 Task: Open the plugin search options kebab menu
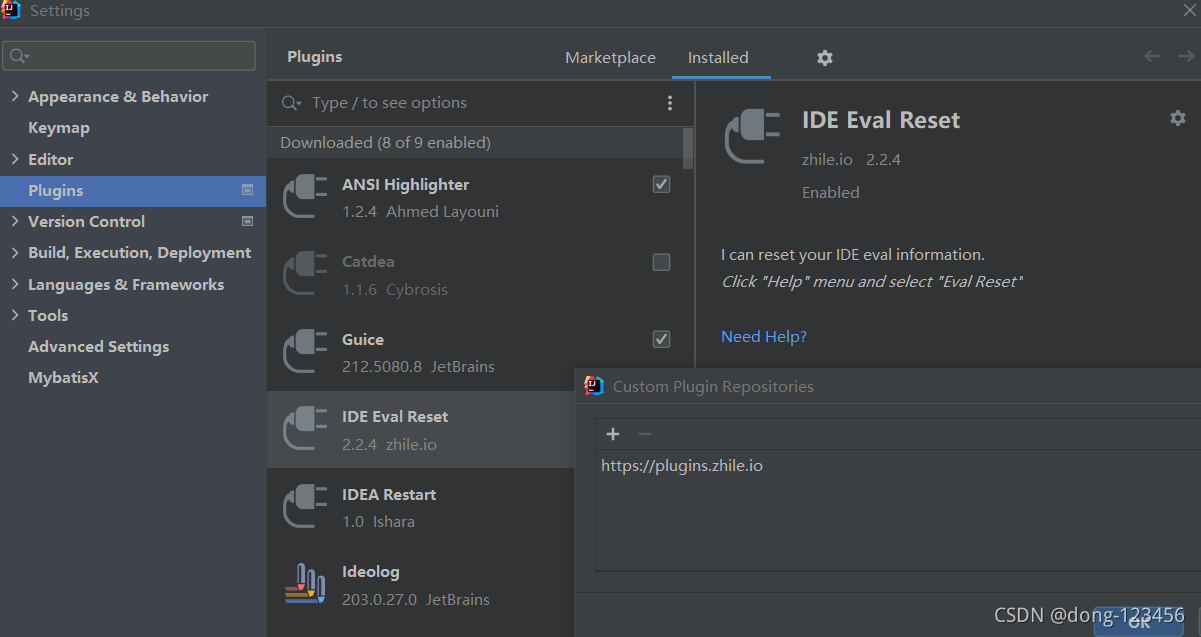(x=670, y=103)
